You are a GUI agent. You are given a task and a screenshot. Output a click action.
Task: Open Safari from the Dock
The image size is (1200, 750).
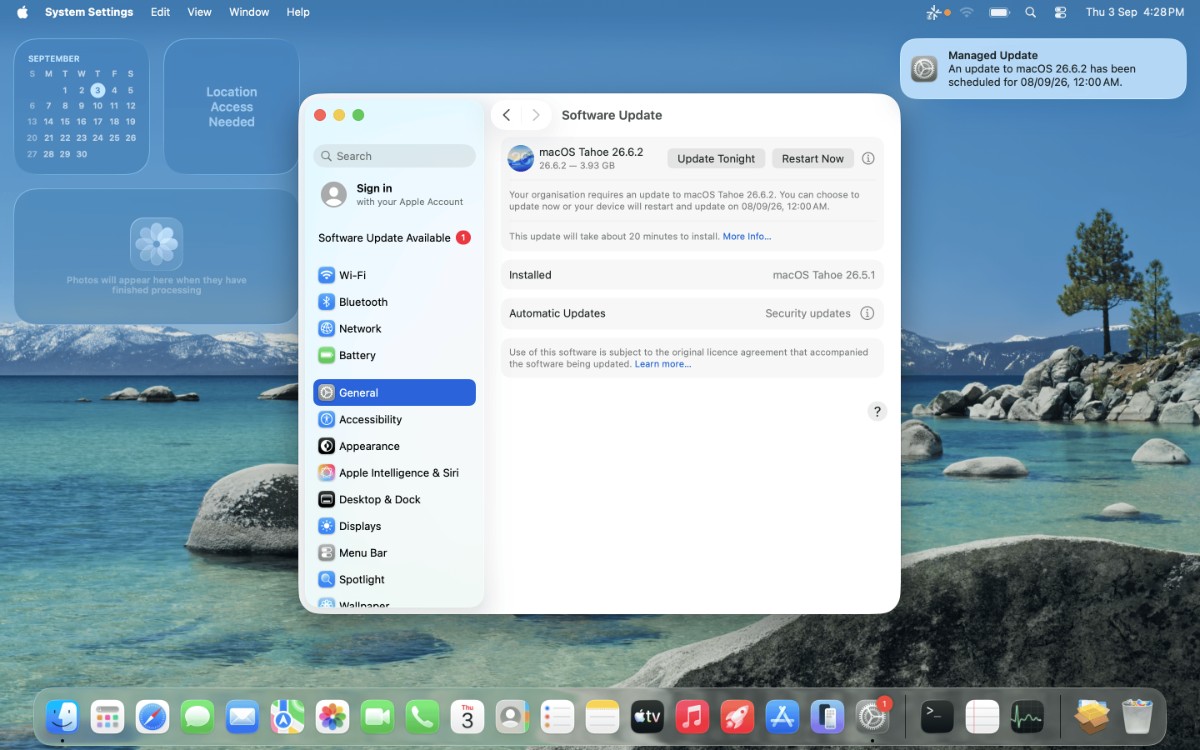pos(152,717)
